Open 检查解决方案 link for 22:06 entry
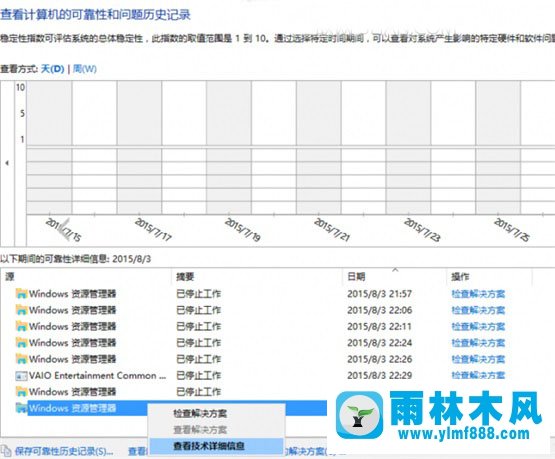This screenshot has width=555, height=459. point(478,310)
